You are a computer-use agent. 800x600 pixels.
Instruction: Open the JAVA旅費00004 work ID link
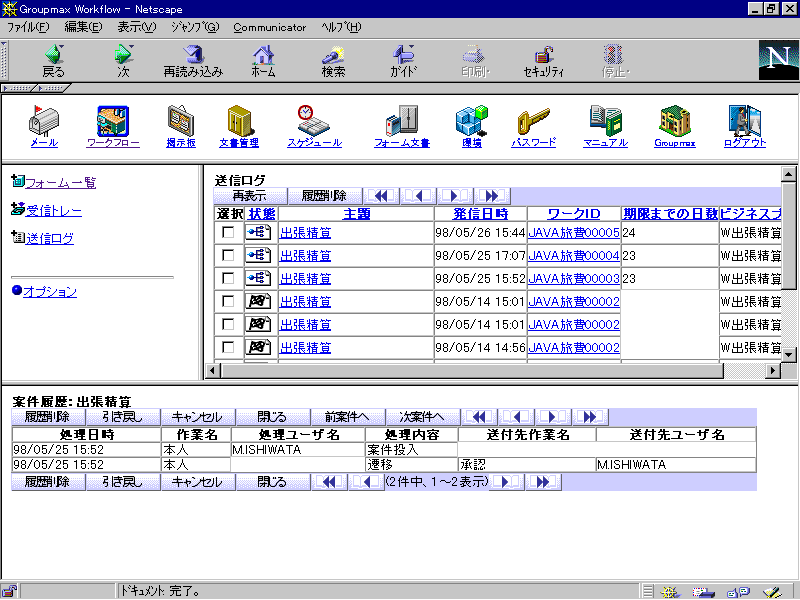[x=574, y=256]
